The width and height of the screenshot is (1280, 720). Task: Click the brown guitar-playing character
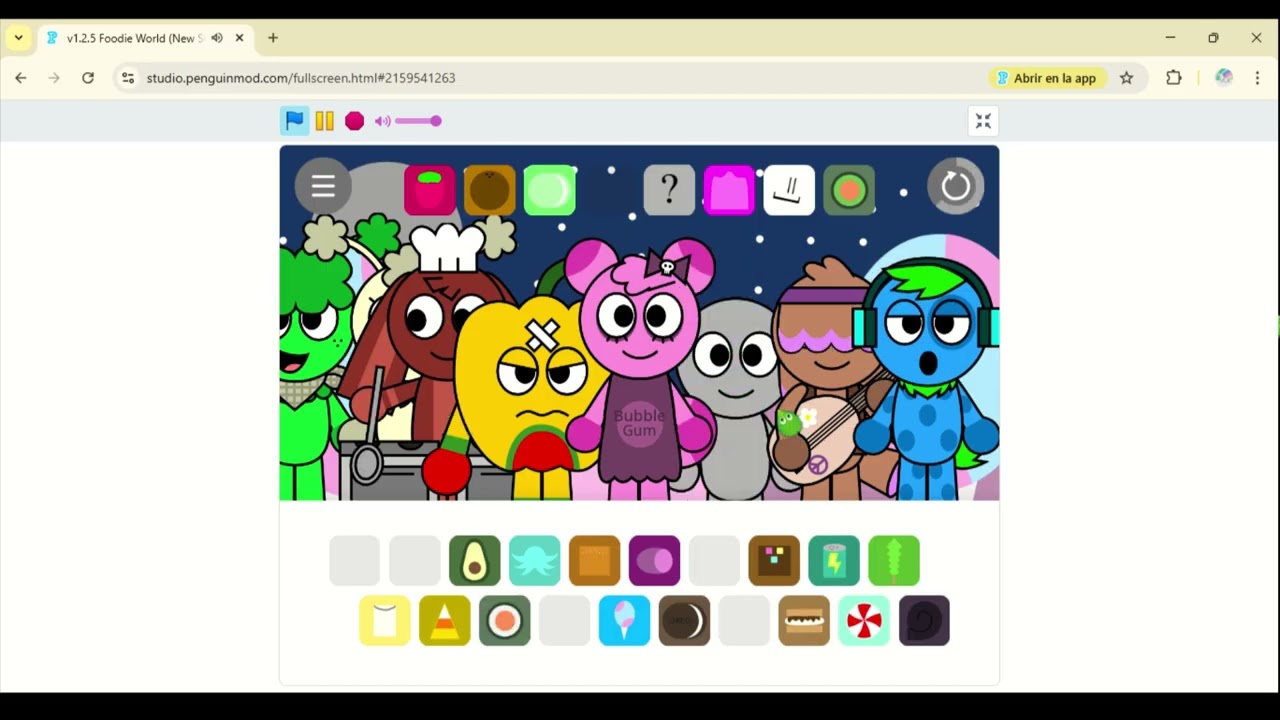point(828,380)
